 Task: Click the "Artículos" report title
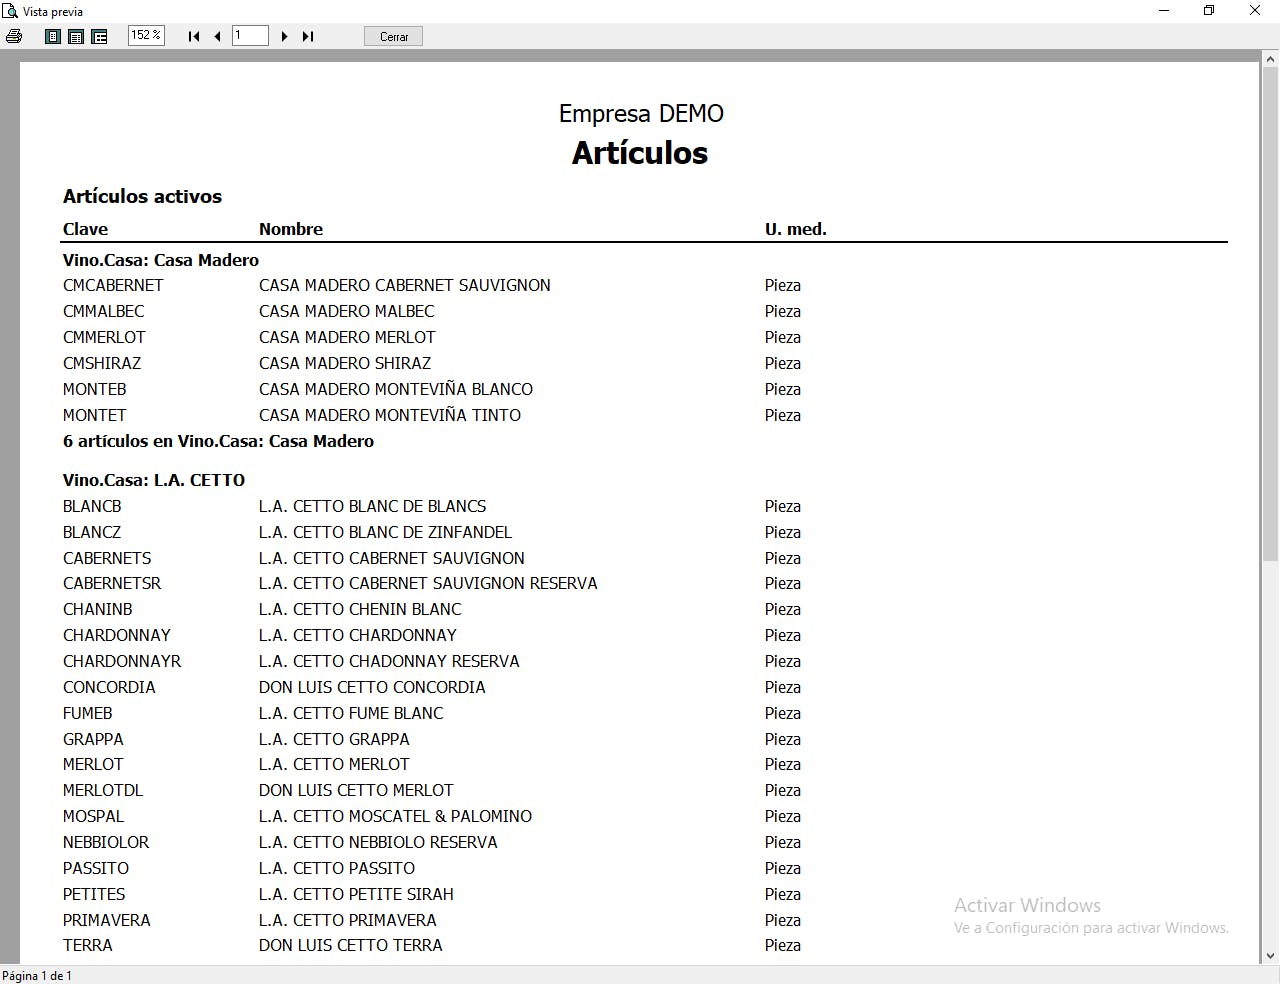640,153
